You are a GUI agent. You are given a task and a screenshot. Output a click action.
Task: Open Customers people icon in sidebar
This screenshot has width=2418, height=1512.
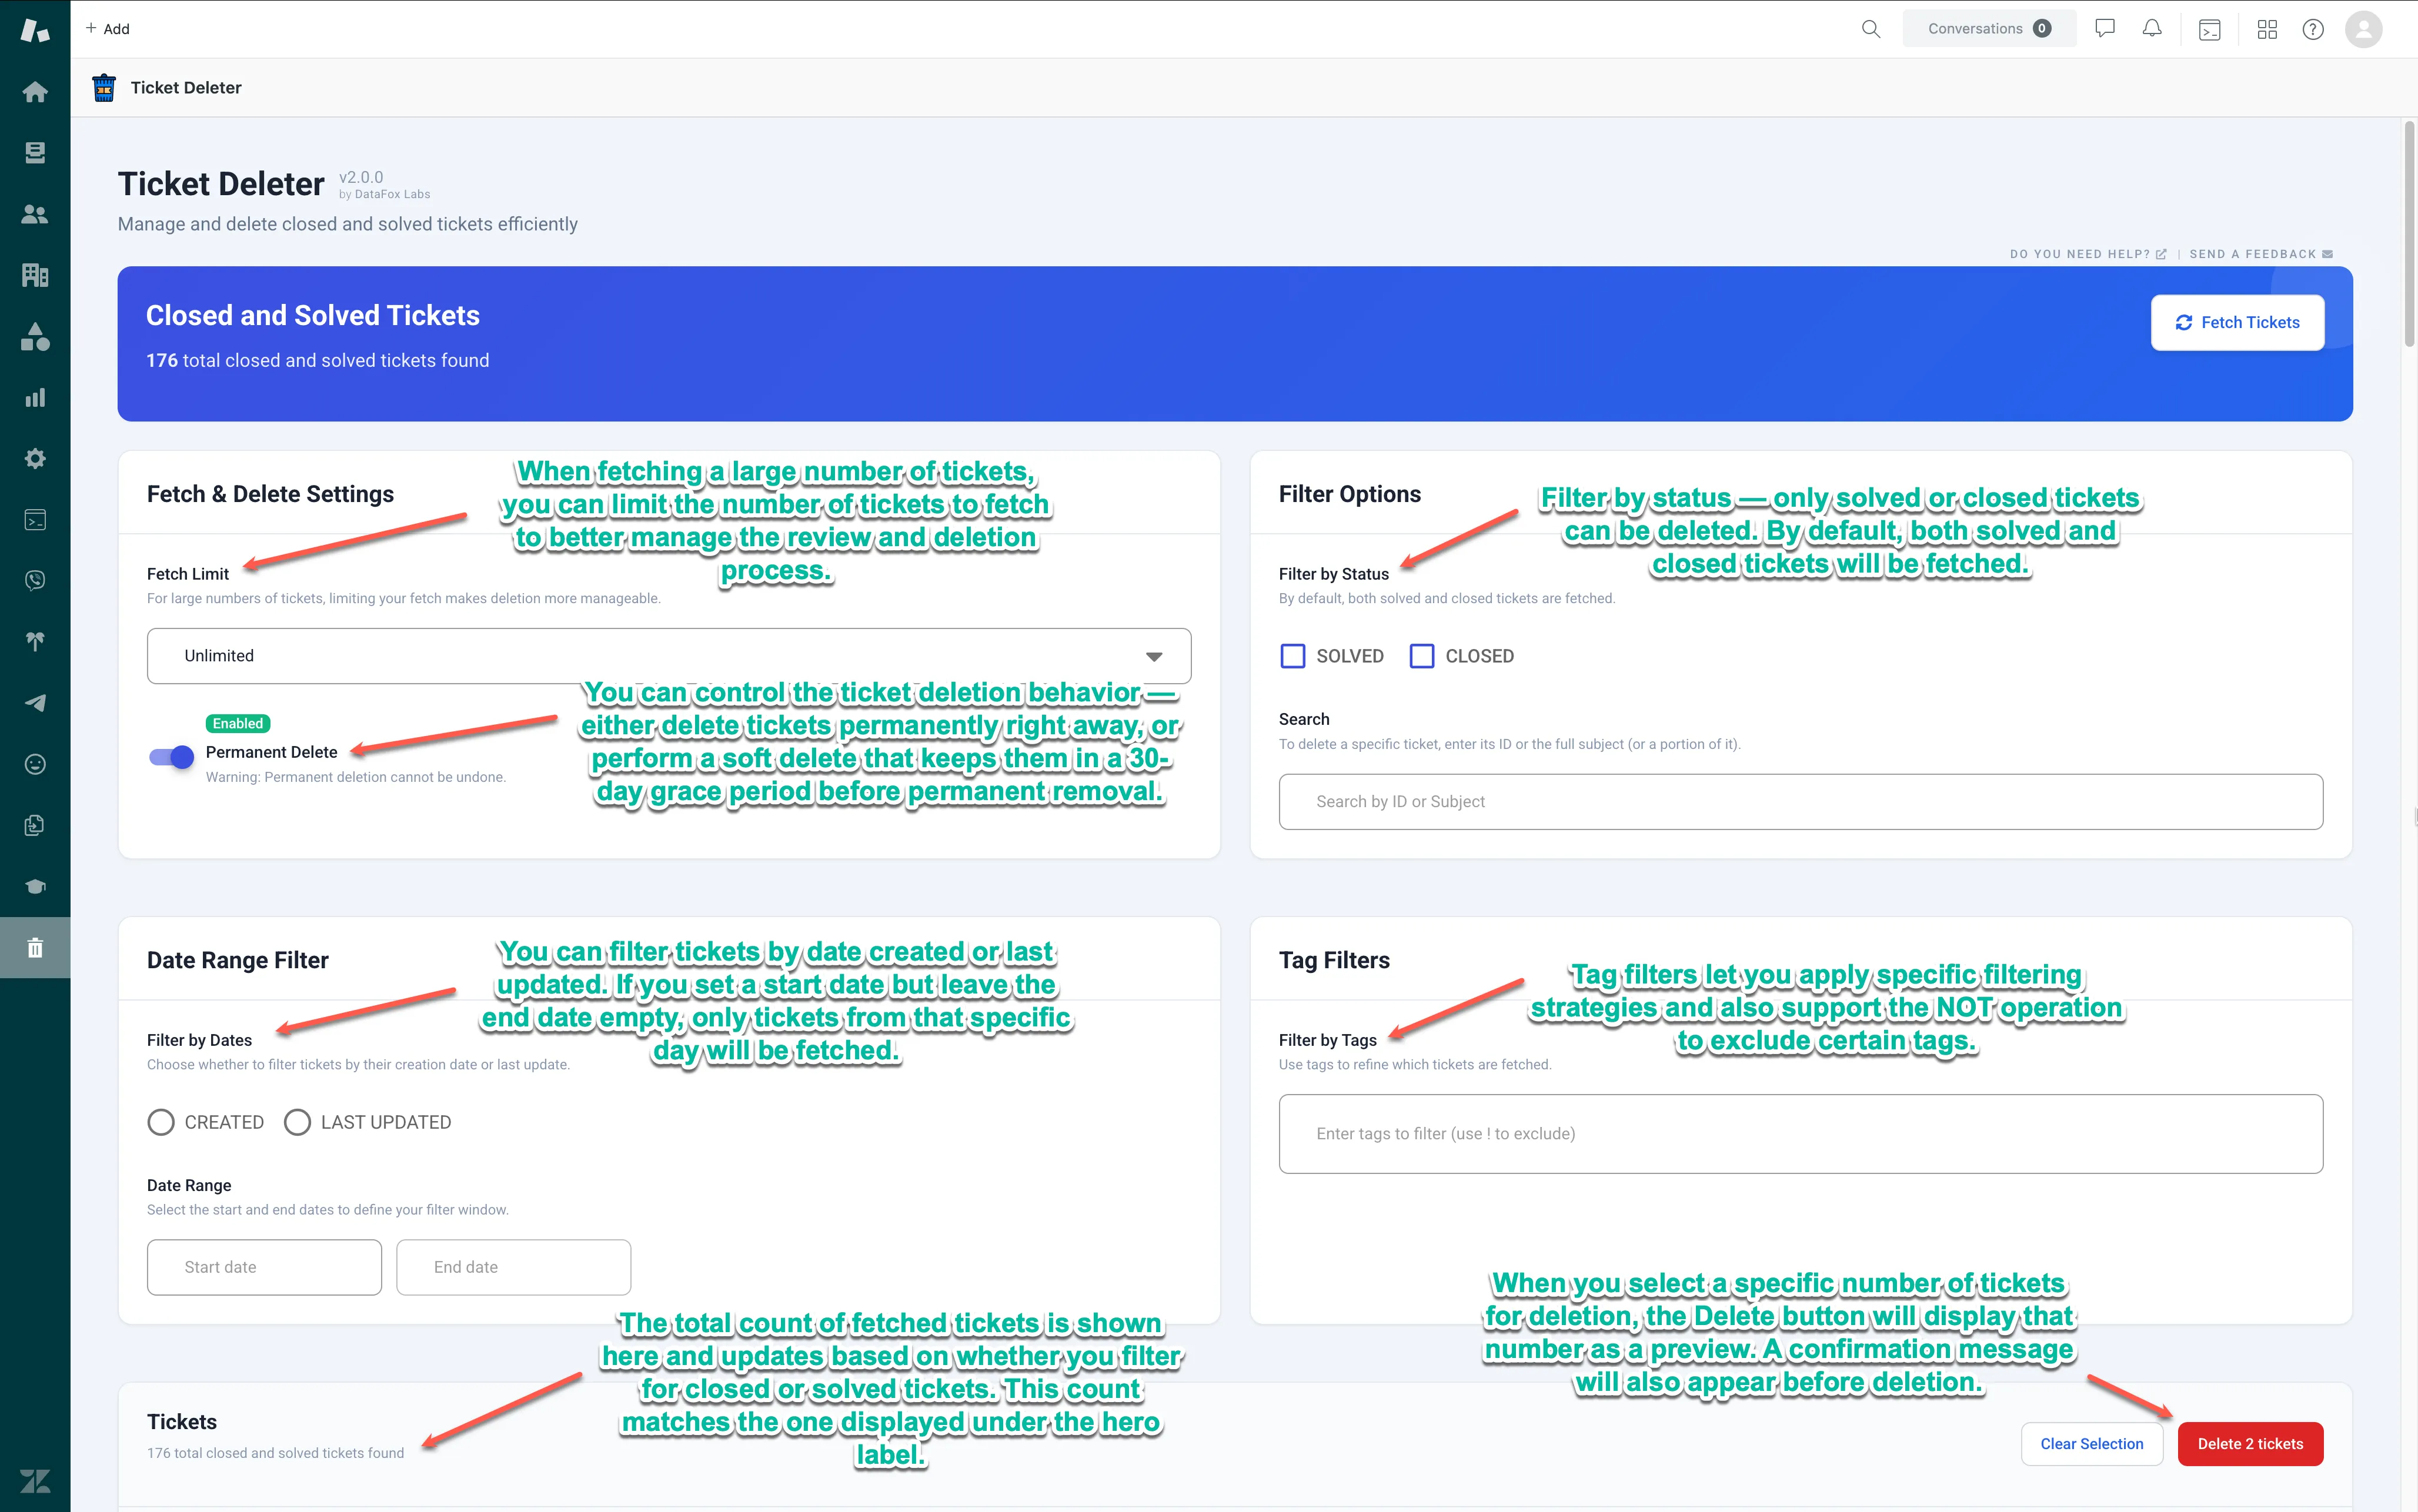coord(35,214)
